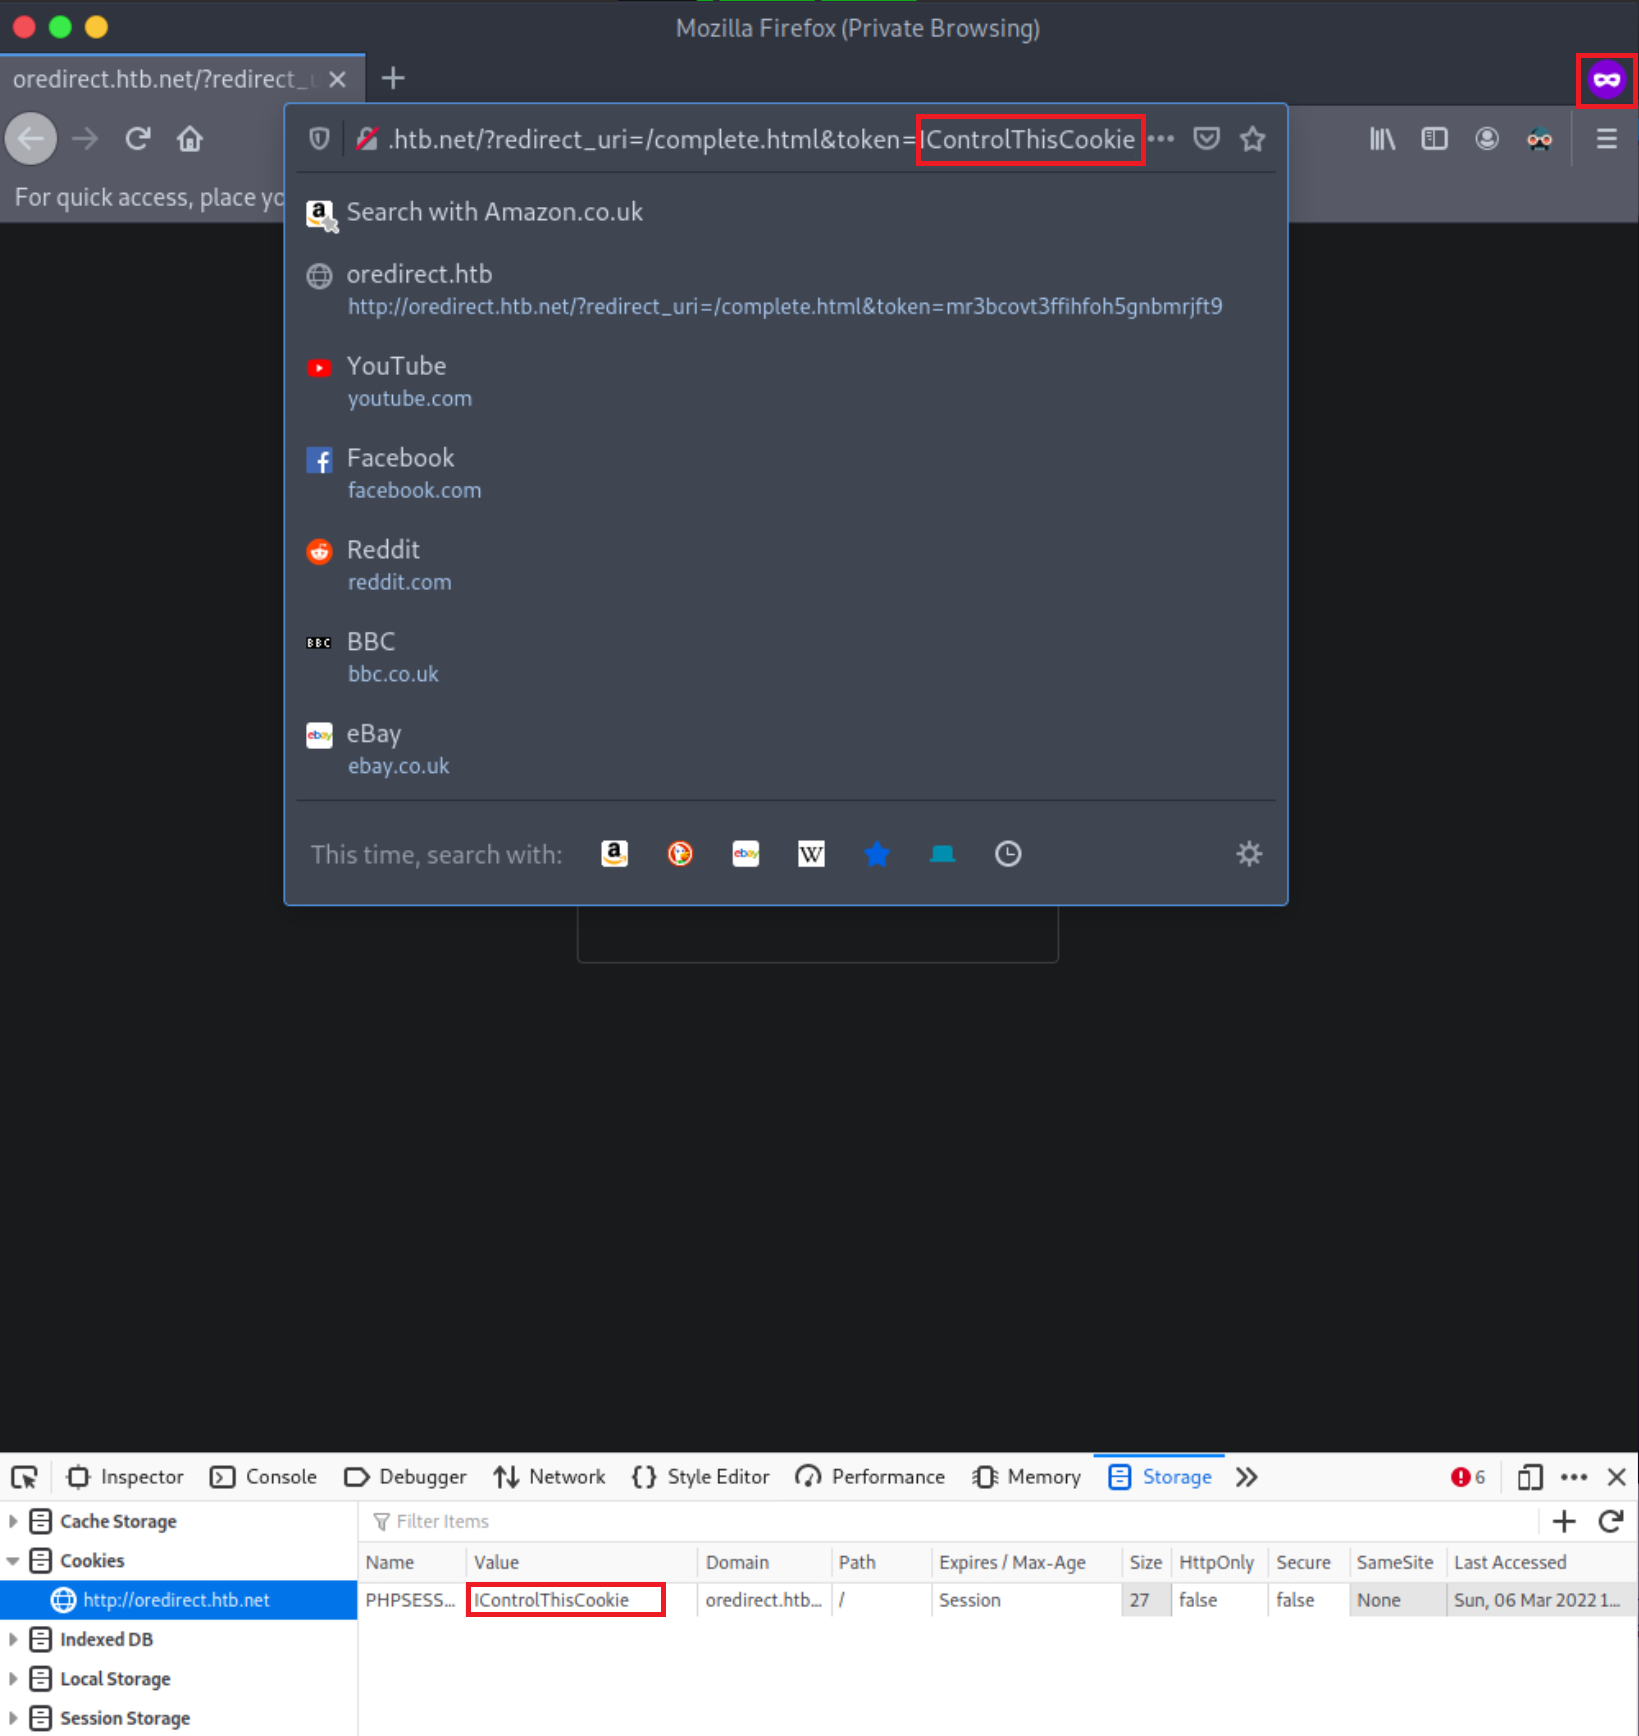The width and height of the screenshot is (1639, 1736).
Task: Open the Firefox hamburger menu
Action: click(1606, 139)
